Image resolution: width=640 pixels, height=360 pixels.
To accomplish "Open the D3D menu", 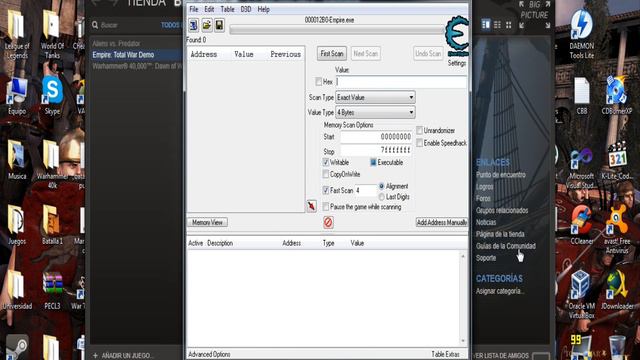I will click(x=246, y=9).
